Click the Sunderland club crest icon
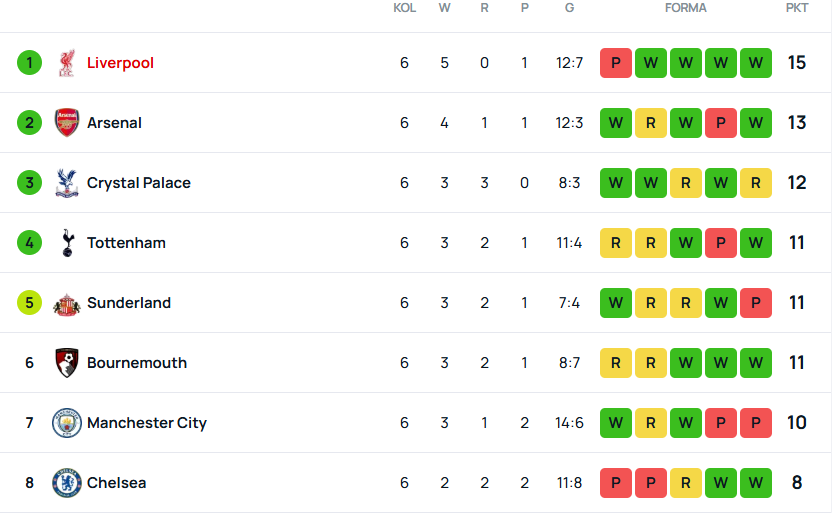Screen dimensions: 832x513 67,303
